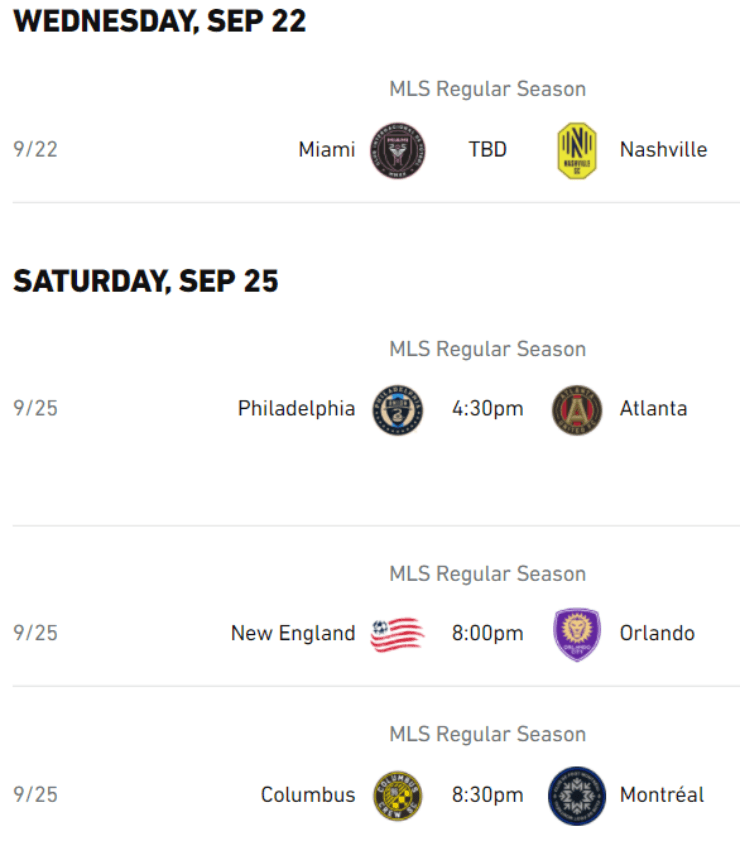
Task: Click the CF Montréal blue logo
Action: tap(577, 795)
